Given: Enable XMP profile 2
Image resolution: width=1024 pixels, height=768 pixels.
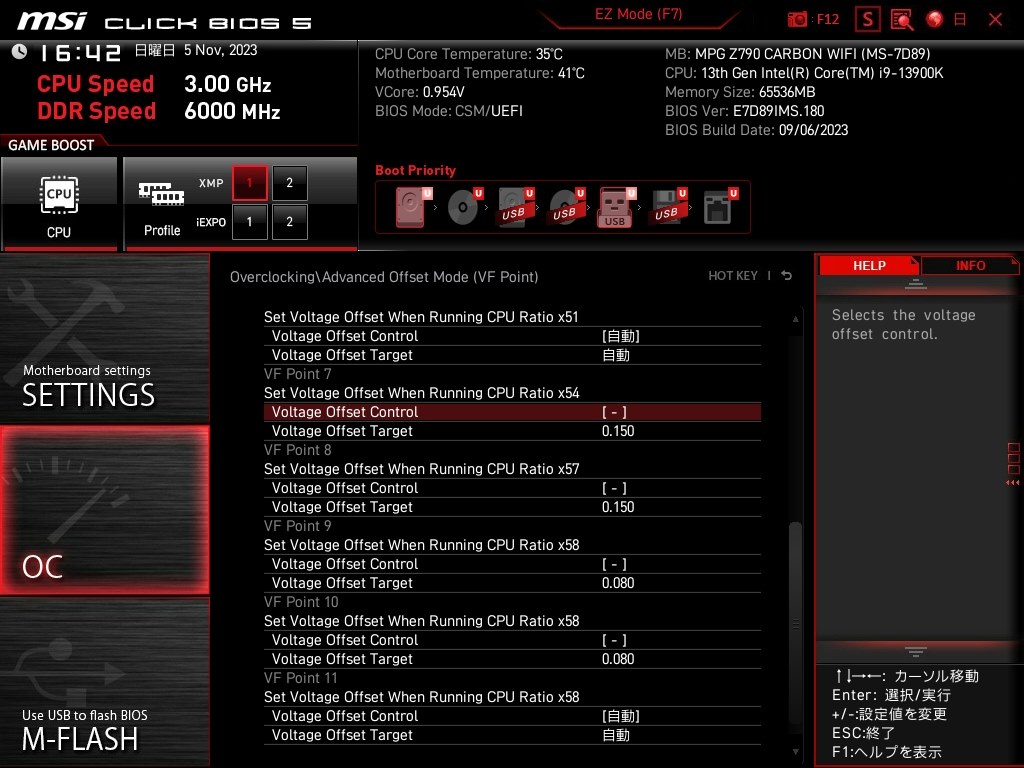Looking at the screenshot, I should pos(289,183).
